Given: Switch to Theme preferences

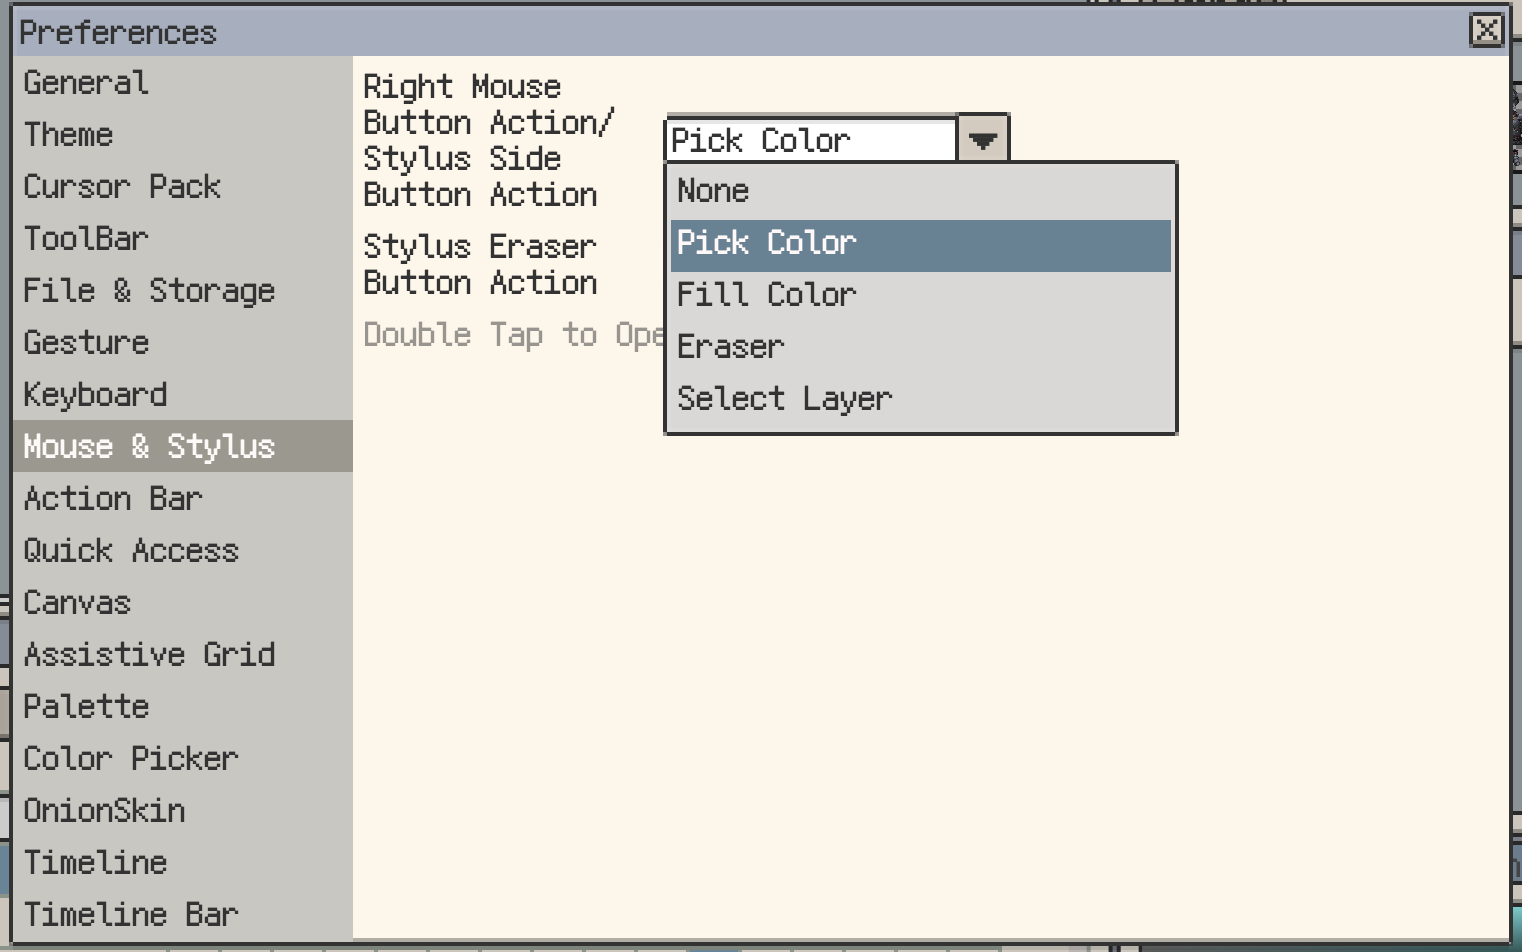Looking at the screenshot, I should tap(68, 135).
